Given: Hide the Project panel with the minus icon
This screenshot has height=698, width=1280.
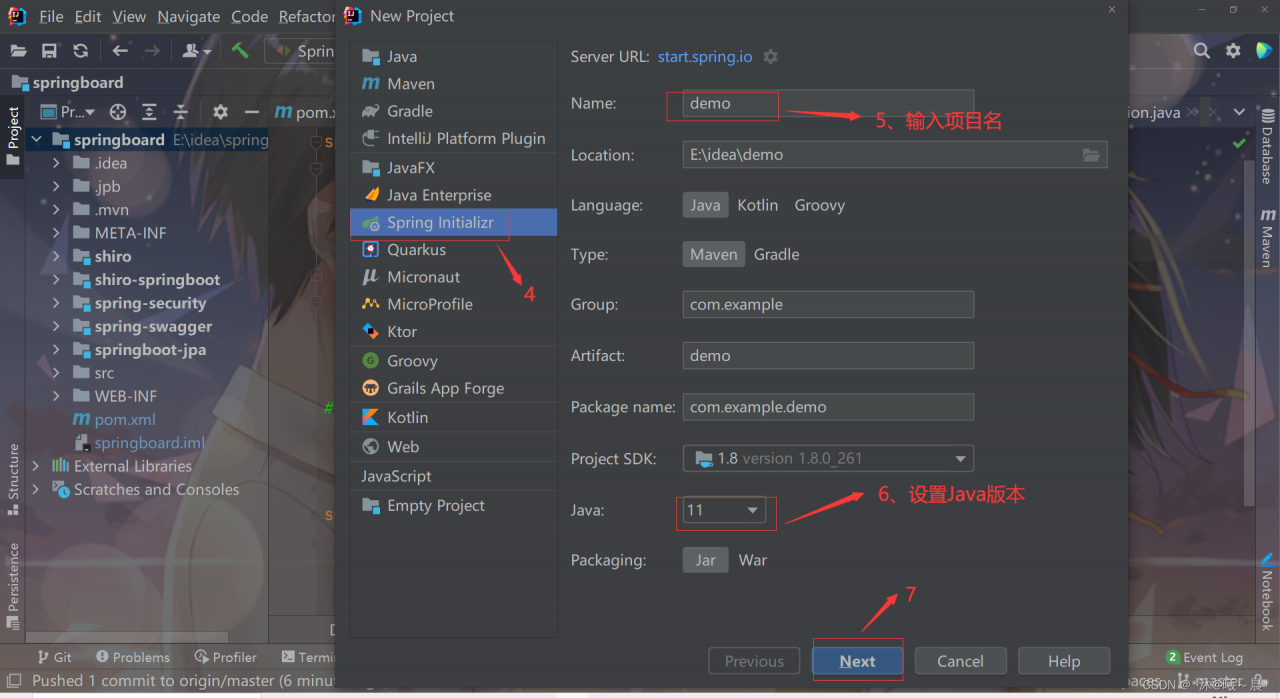Looking at the screenshot, I should pos(252,112).
